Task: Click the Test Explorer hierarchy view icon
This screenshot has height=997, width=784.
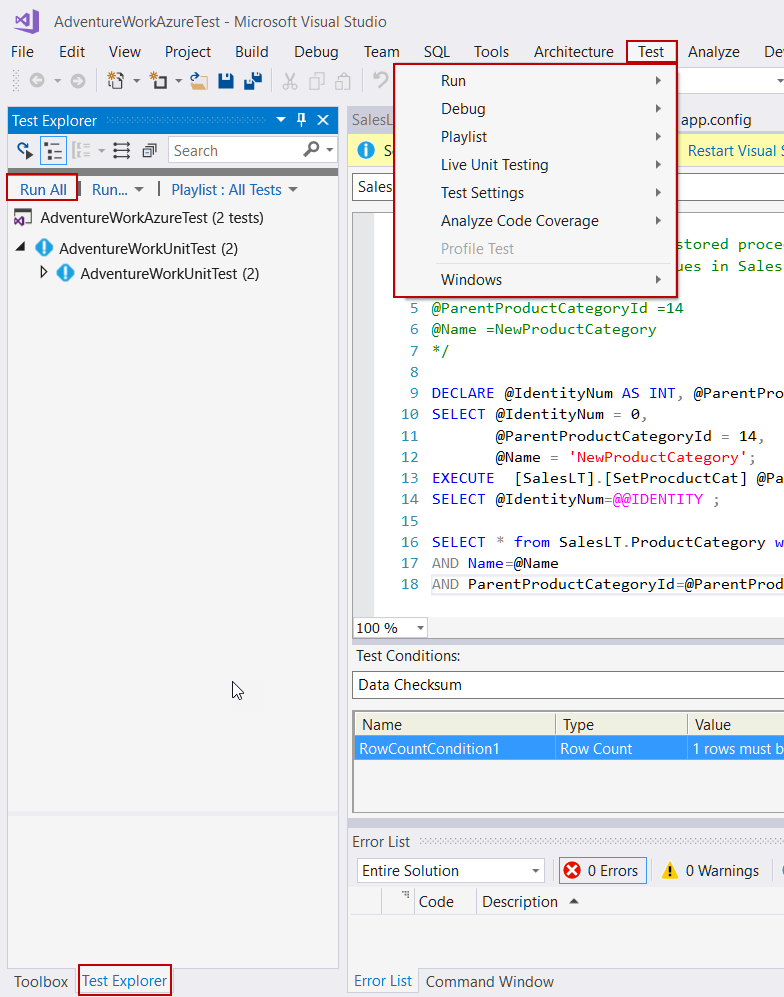Action: pos(53,151)
